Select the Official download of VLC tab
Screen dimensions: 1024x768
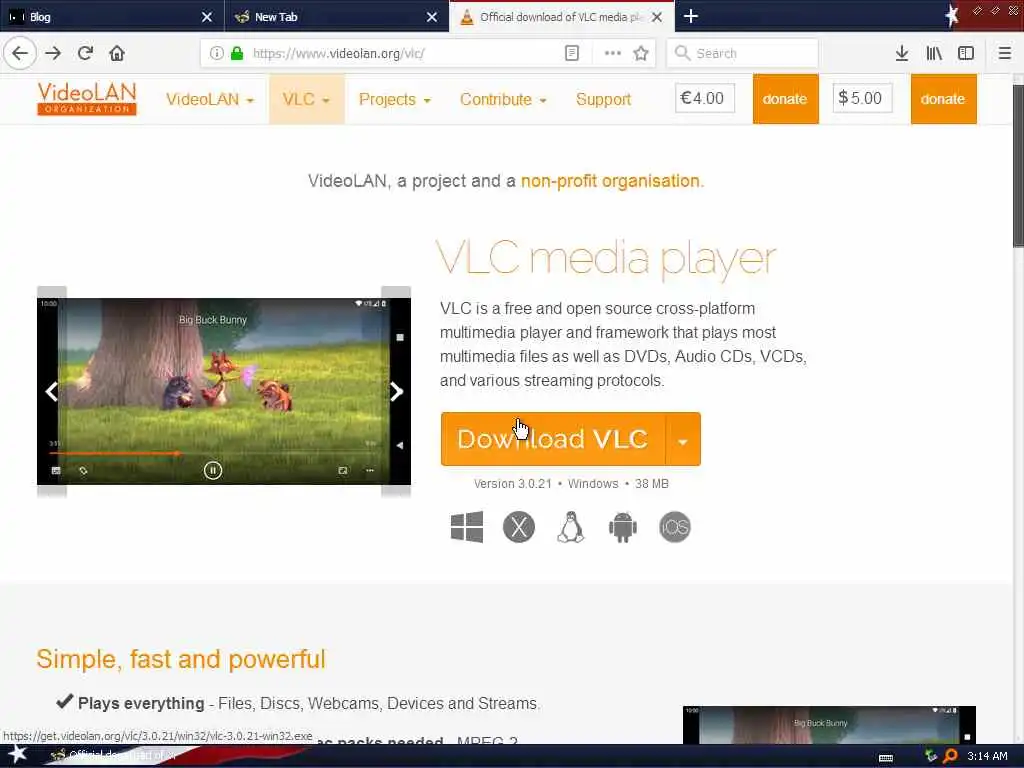562,16
